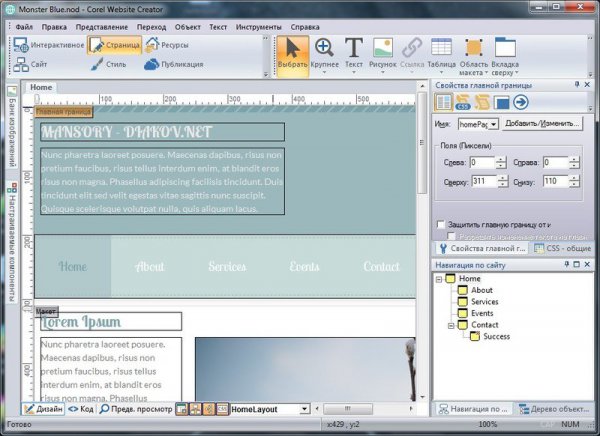Open the Инструменты menu
Viewport: 600px width, 436px height.
click(x=259, y=27)
